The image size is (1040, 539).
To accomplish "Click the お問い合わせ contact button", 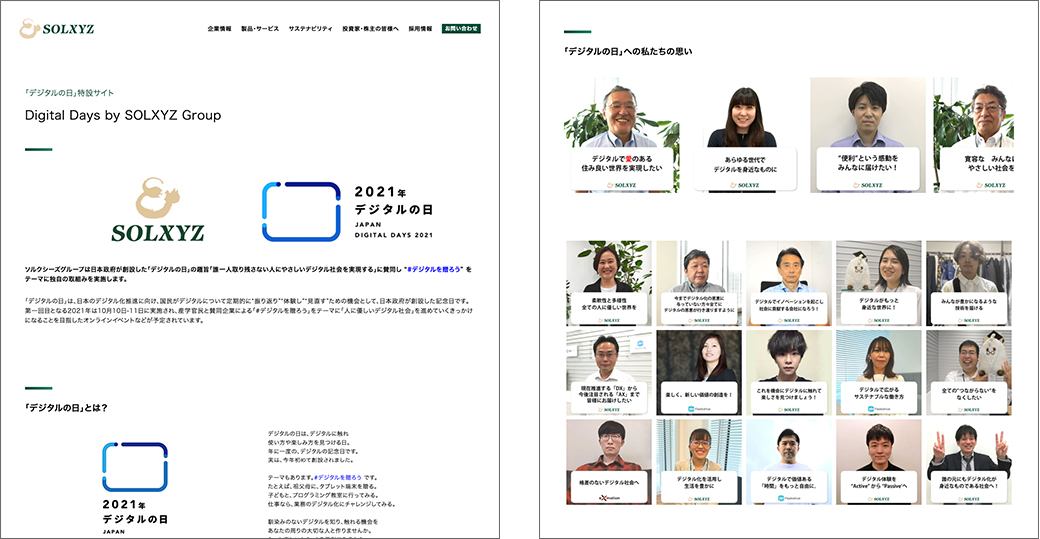I will [461, 29].
